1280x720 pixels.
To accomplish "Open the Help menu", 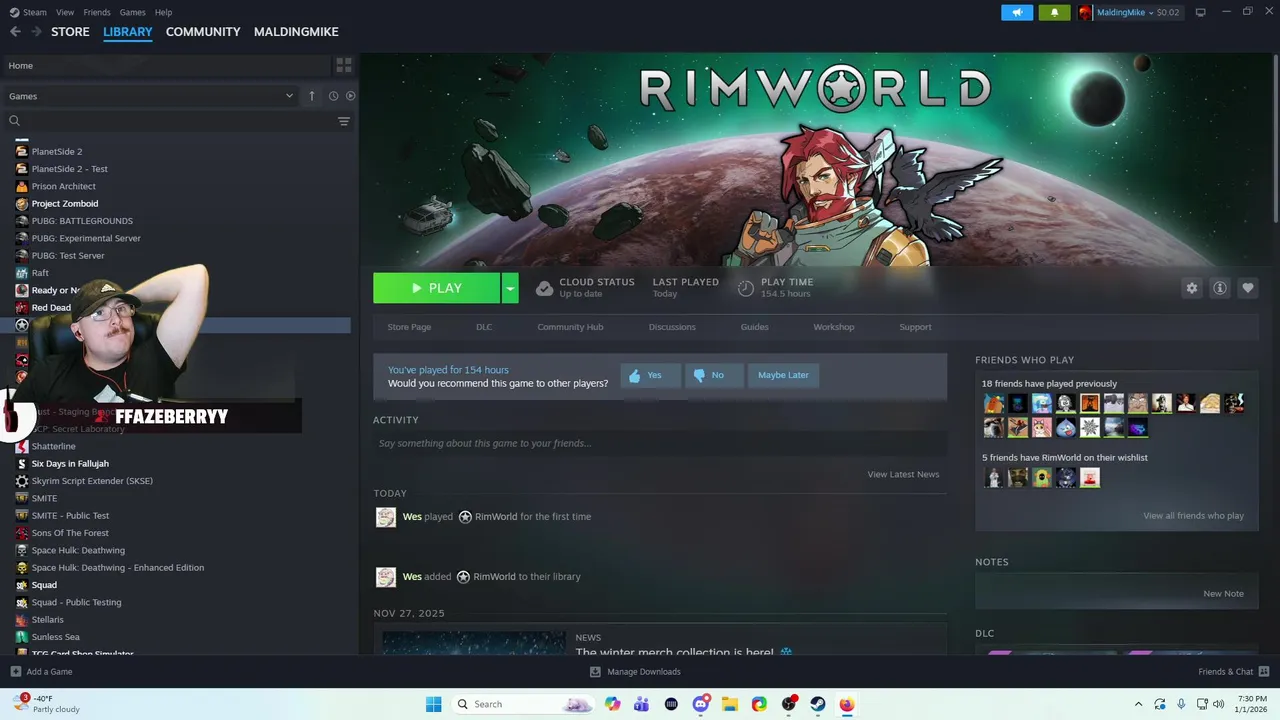I will click(163, 12).
